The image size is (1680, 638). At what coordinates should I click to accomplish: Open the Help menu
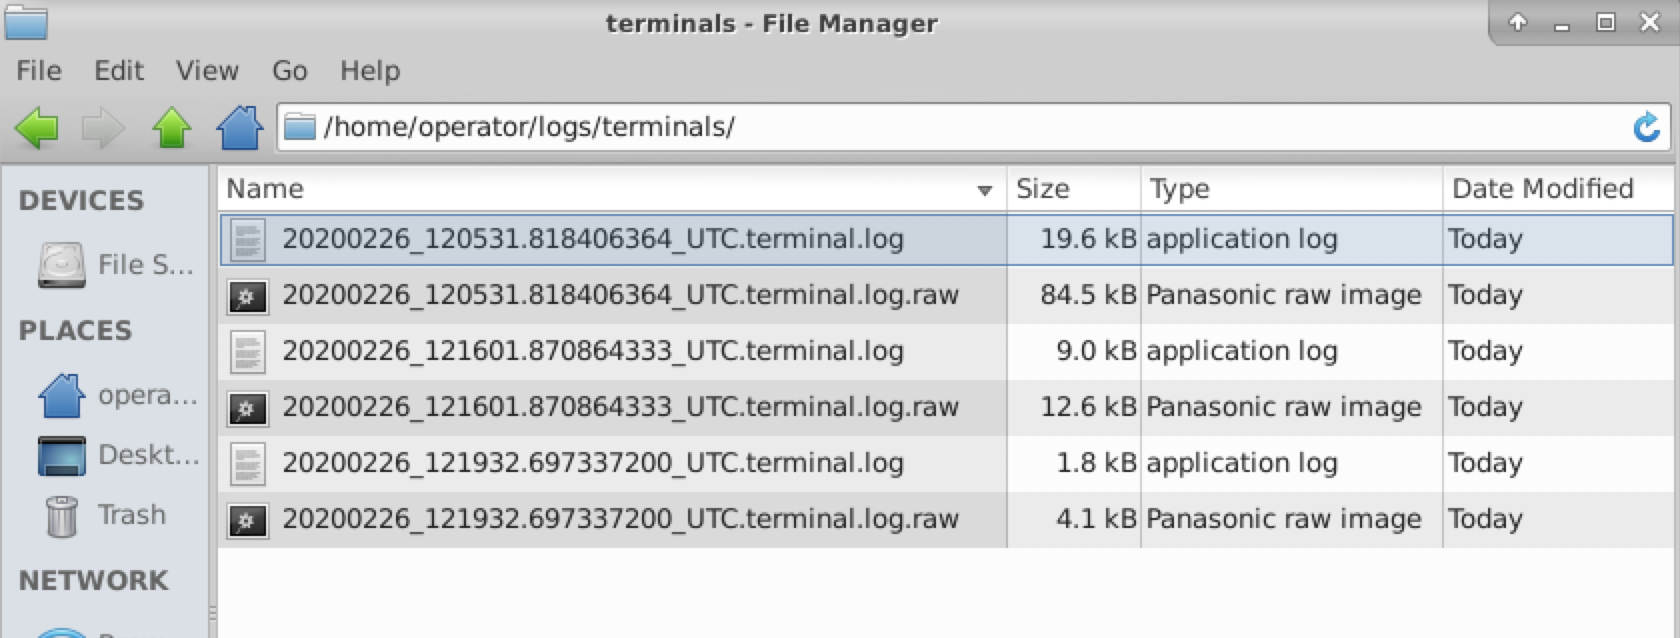point(369,71)
